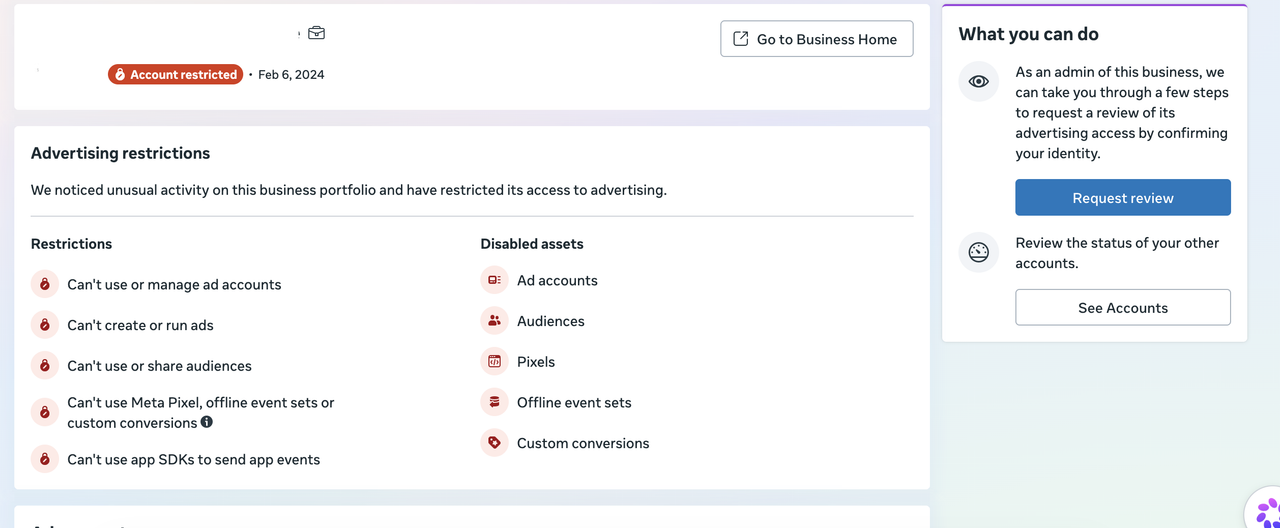Click the Feb 6, 2024 date text
Screen dimensions: 1280x528
click(x=291, y=74)
